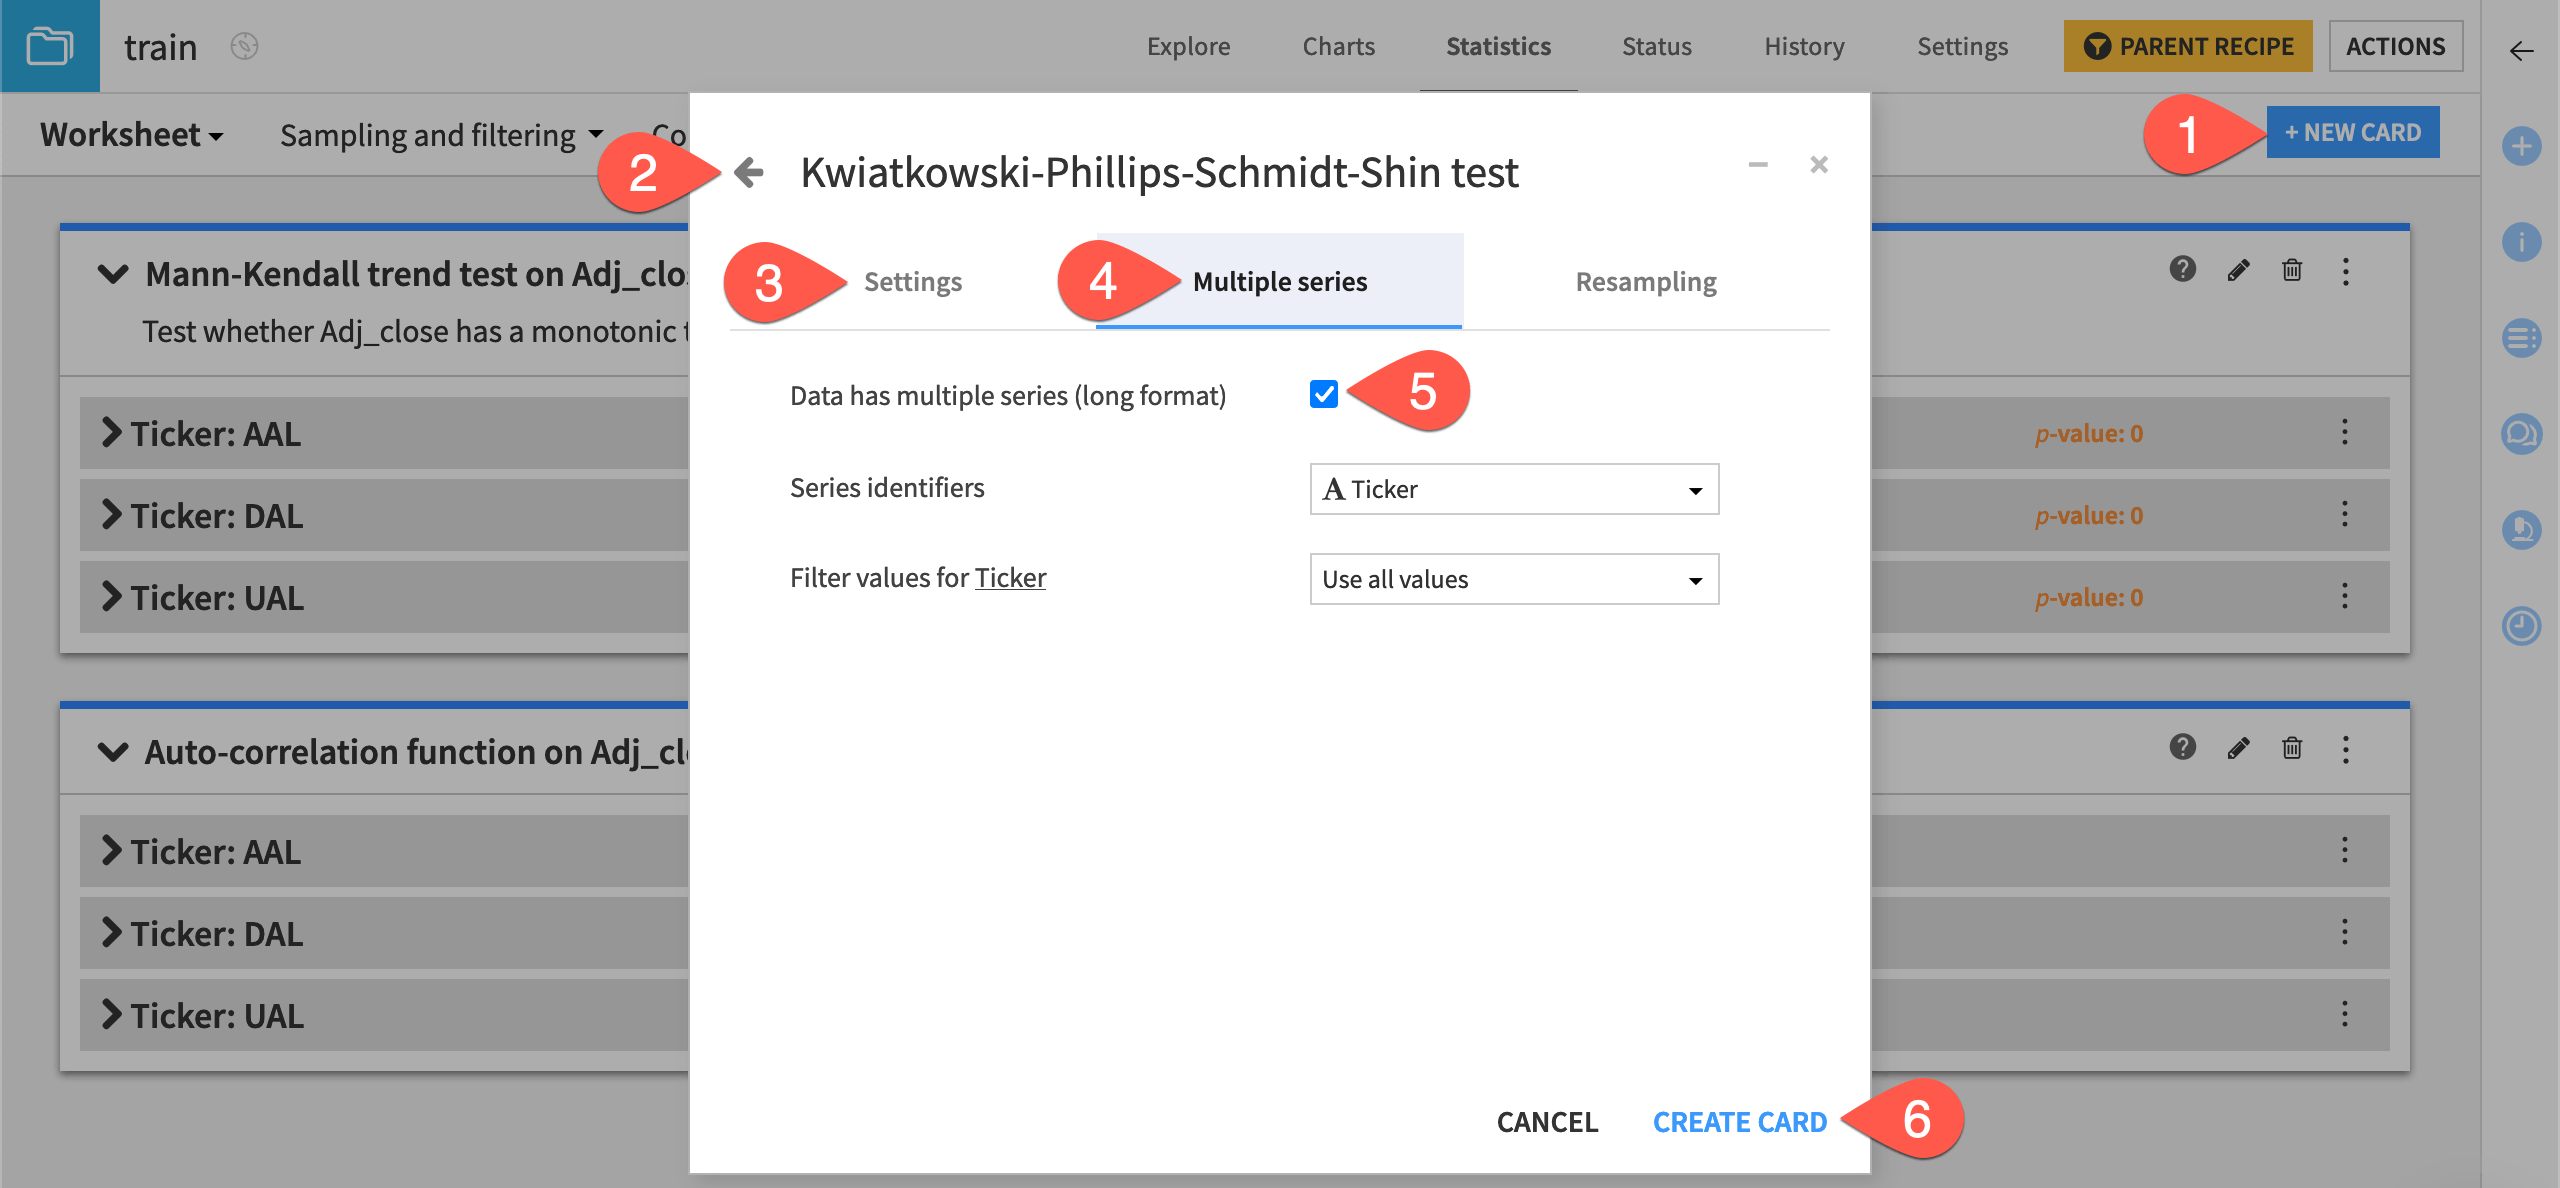2560x1188 pixels.
Task: Uncheck Data has multiple series checkbox
Action: pyautogui.click(x=1324, y=394)
